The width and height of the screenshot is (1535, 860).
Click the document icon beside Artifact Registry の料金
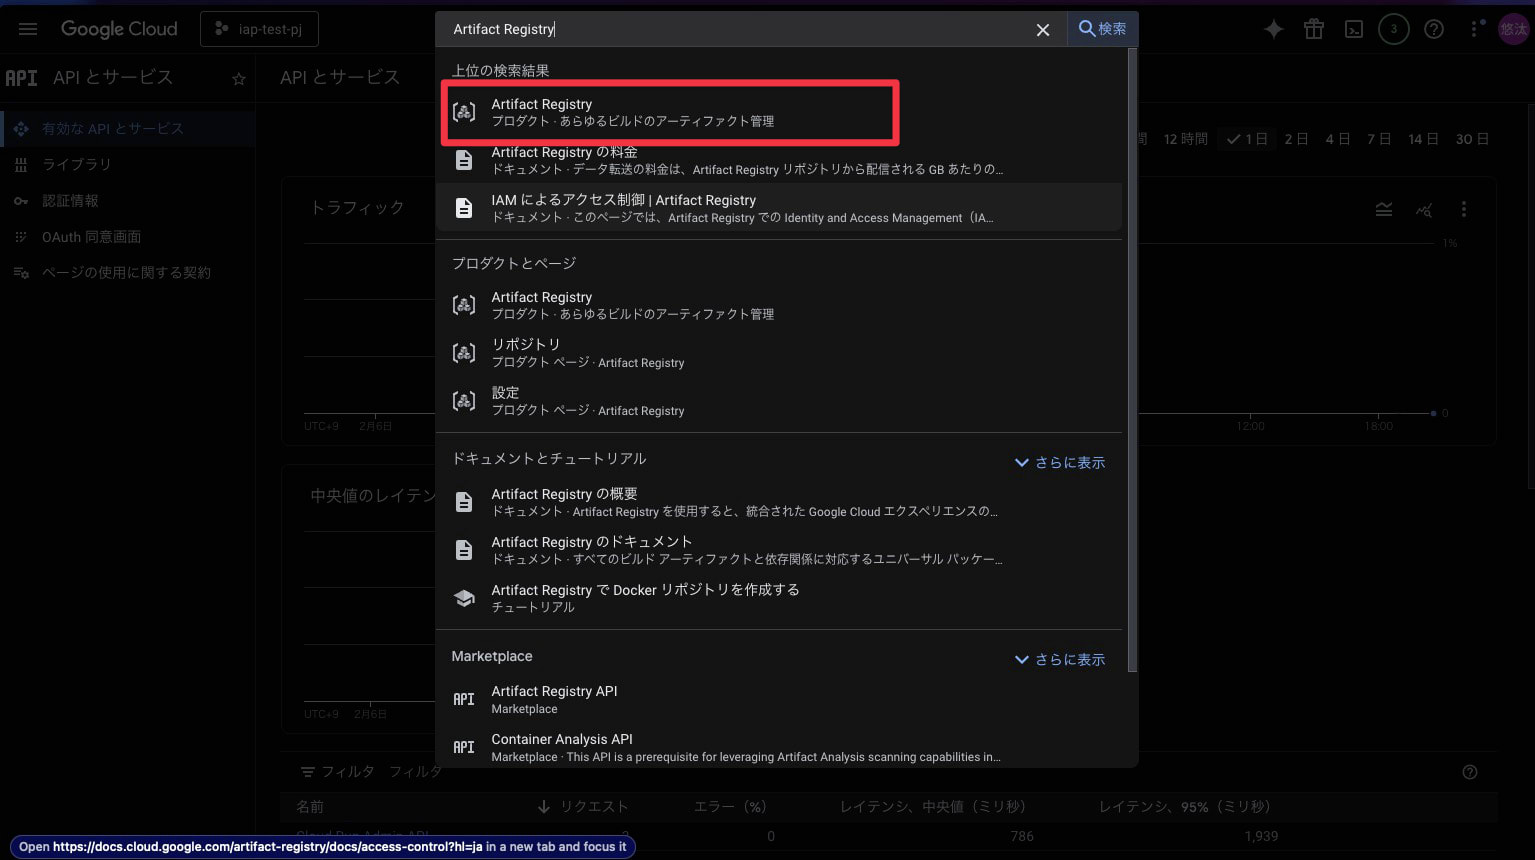[464, 160]
